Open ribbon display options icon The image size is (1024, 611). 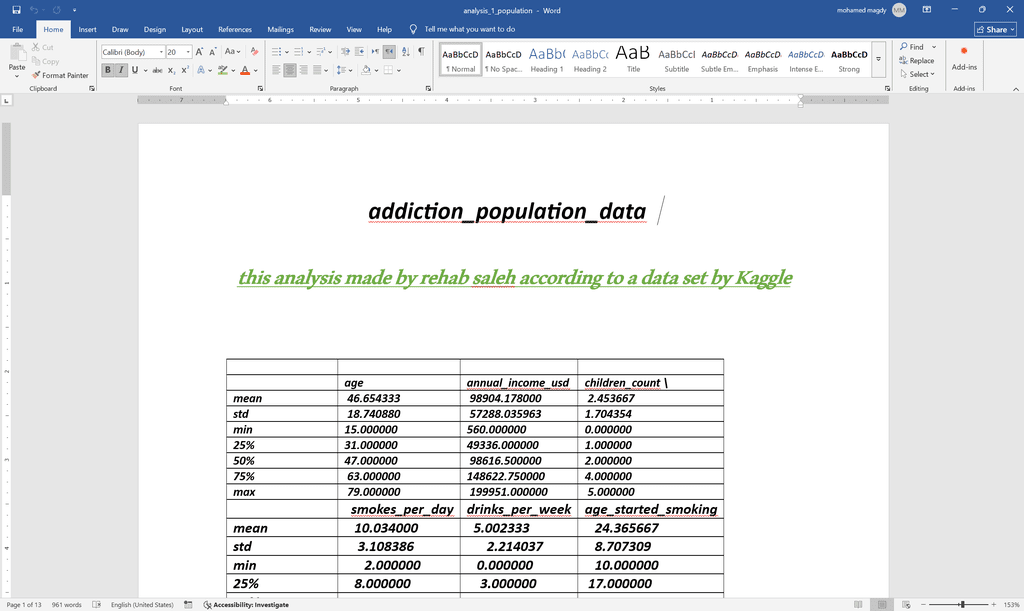click(927, 10)
